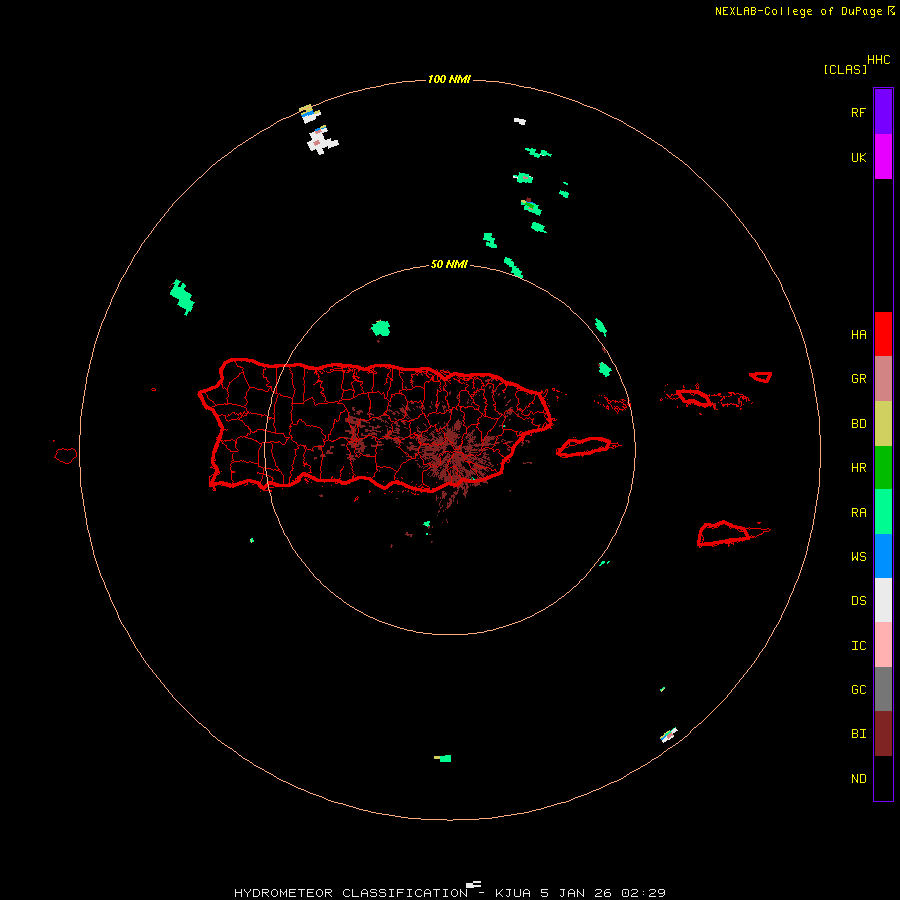Click the "HYDROMETEOR CLASSIFICATION" title text

[x=351, y=893]
